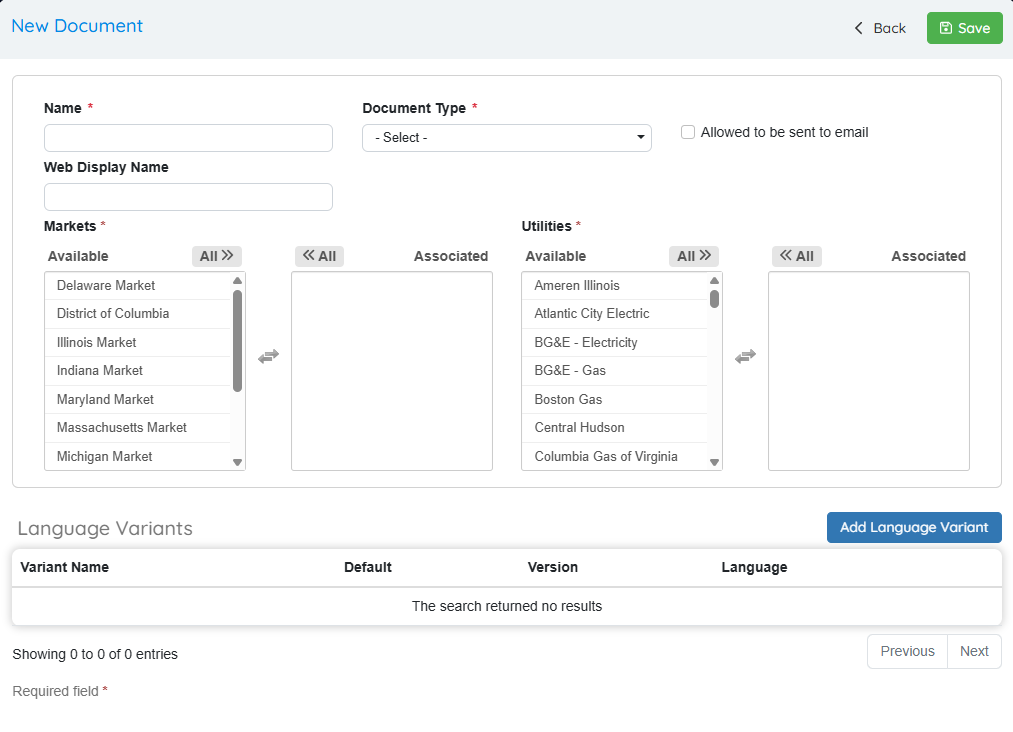Click Previous pagination button

pyautogui.click(x=907, y=651)
